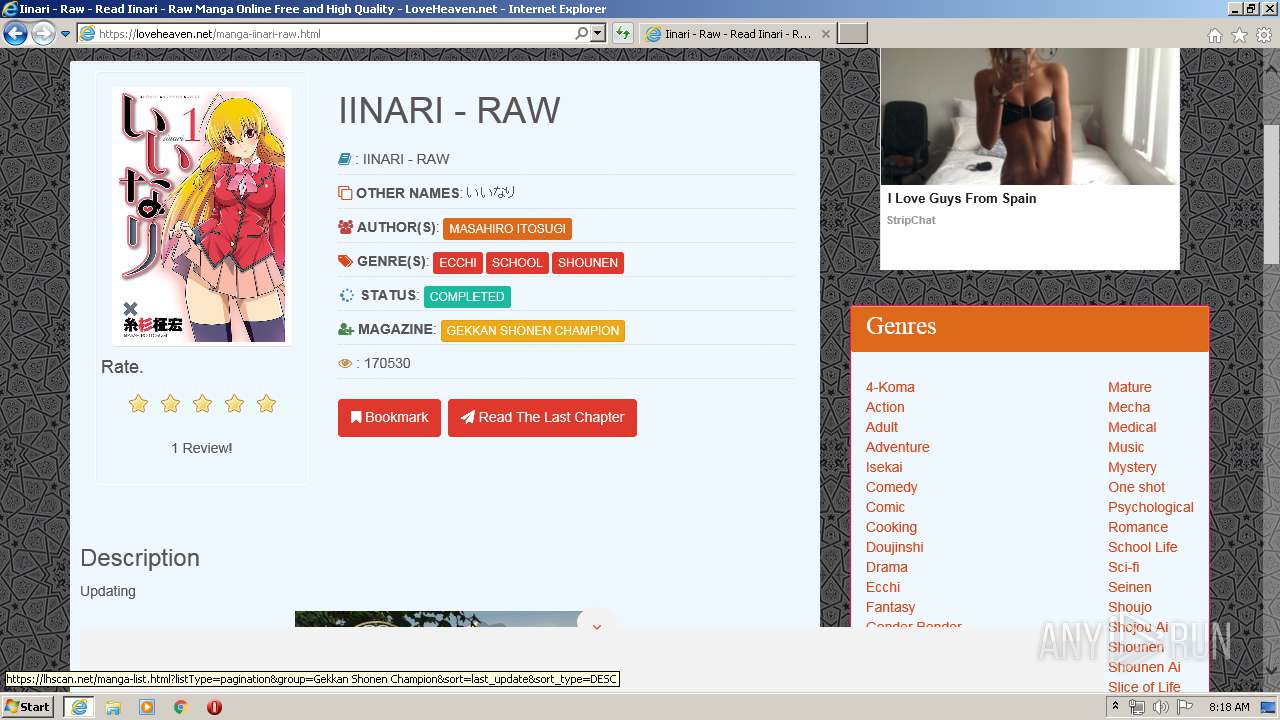The width and height of the screenshot is (1280, 720).
Task: Click the Completed status tag
Action: [x=467, y=296]
